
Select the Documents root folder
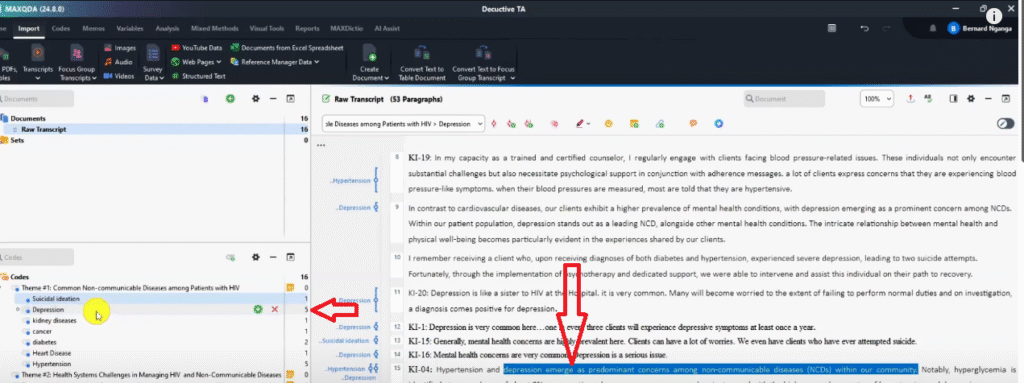click(x=27, y=118)
